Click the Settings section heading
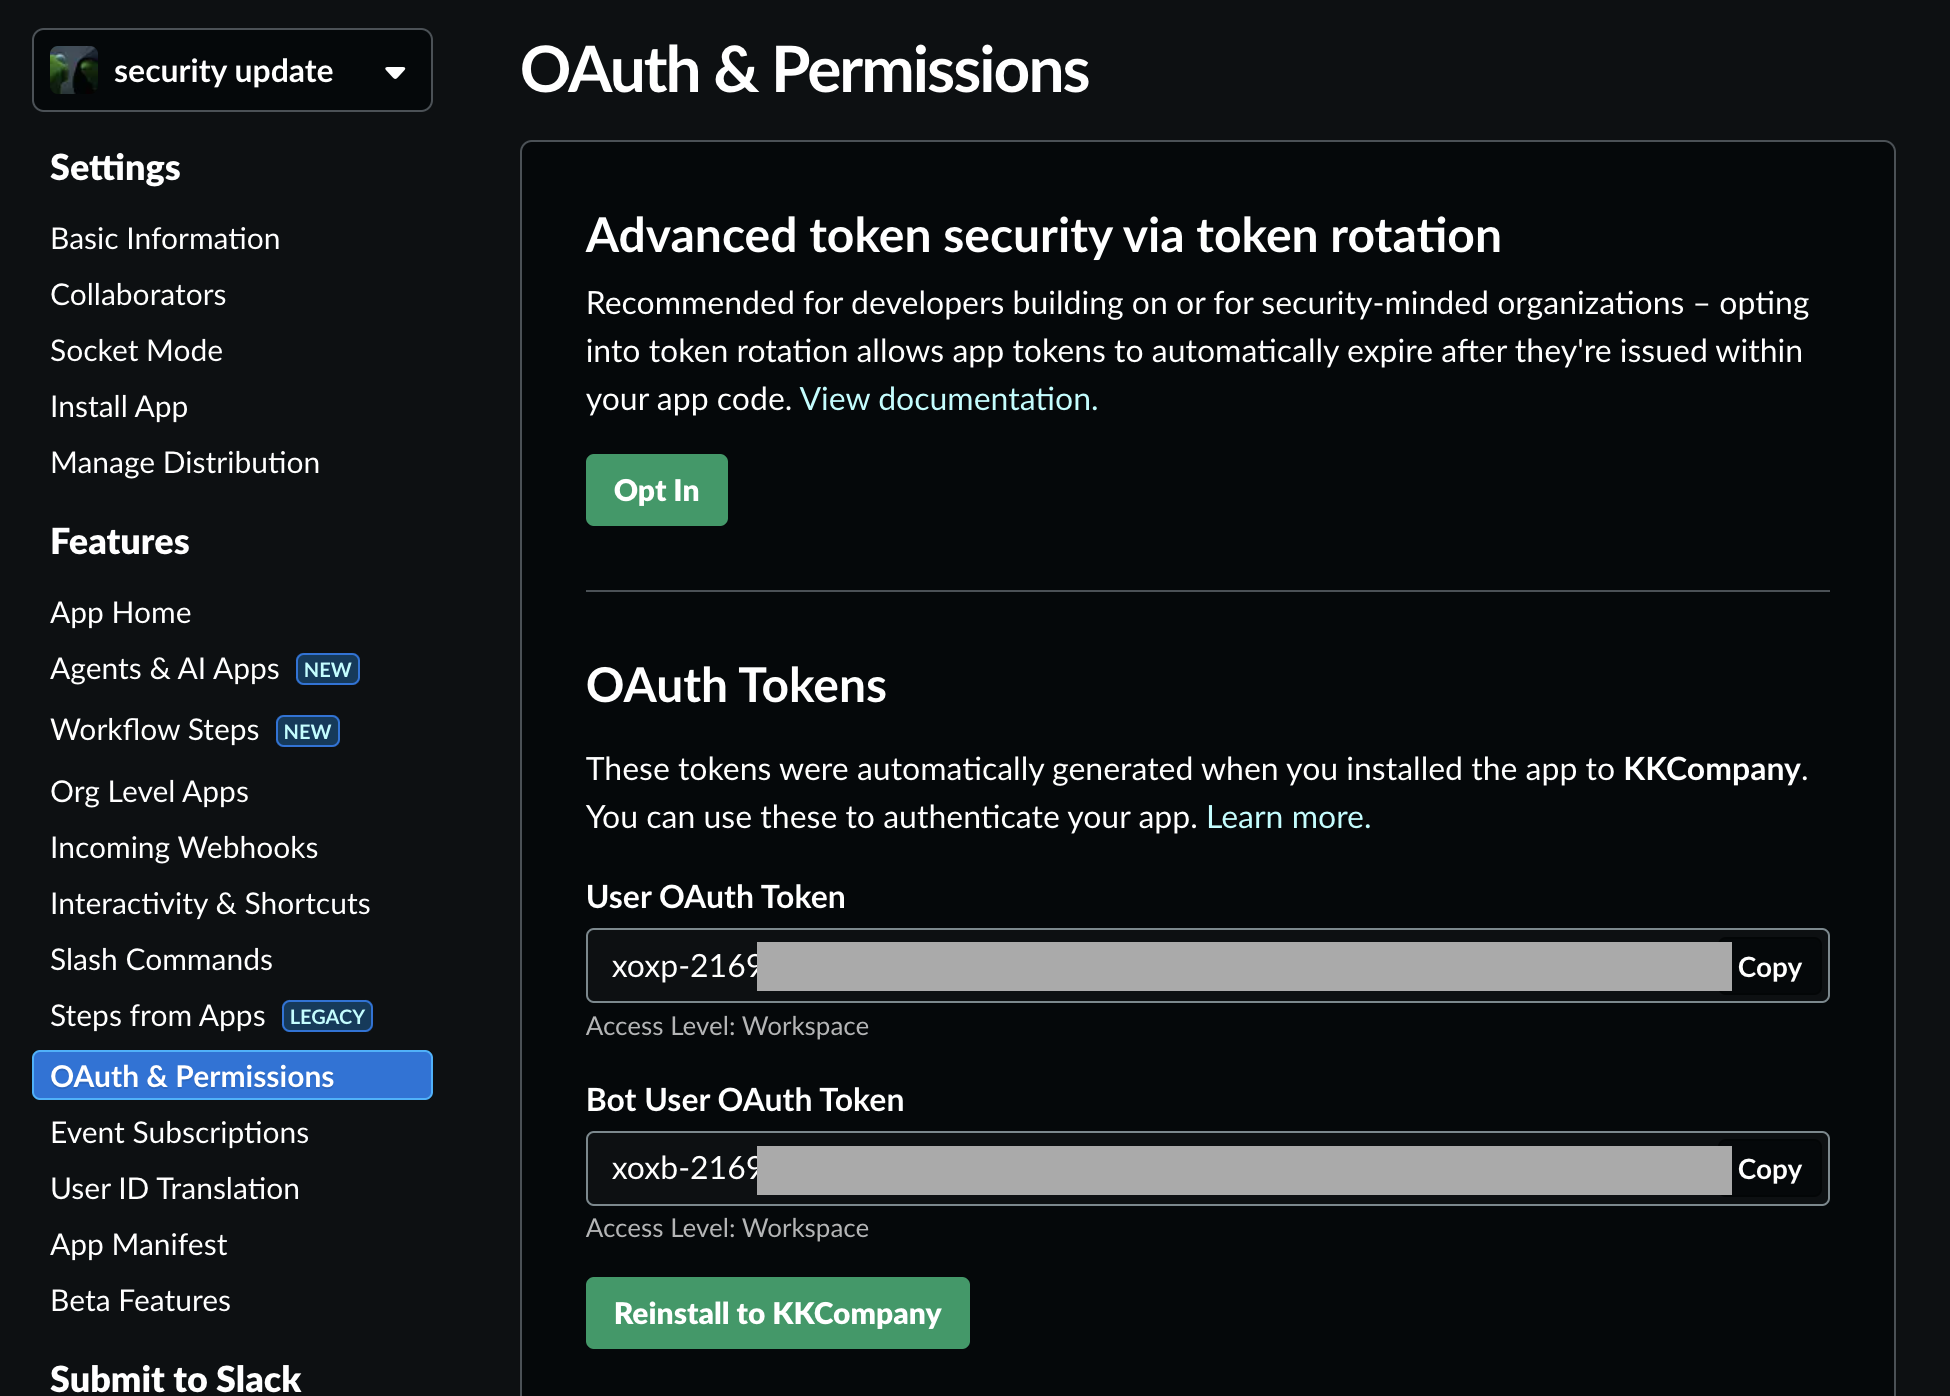The width and height of the screenshot is (1950, 1396). (115, 168)
